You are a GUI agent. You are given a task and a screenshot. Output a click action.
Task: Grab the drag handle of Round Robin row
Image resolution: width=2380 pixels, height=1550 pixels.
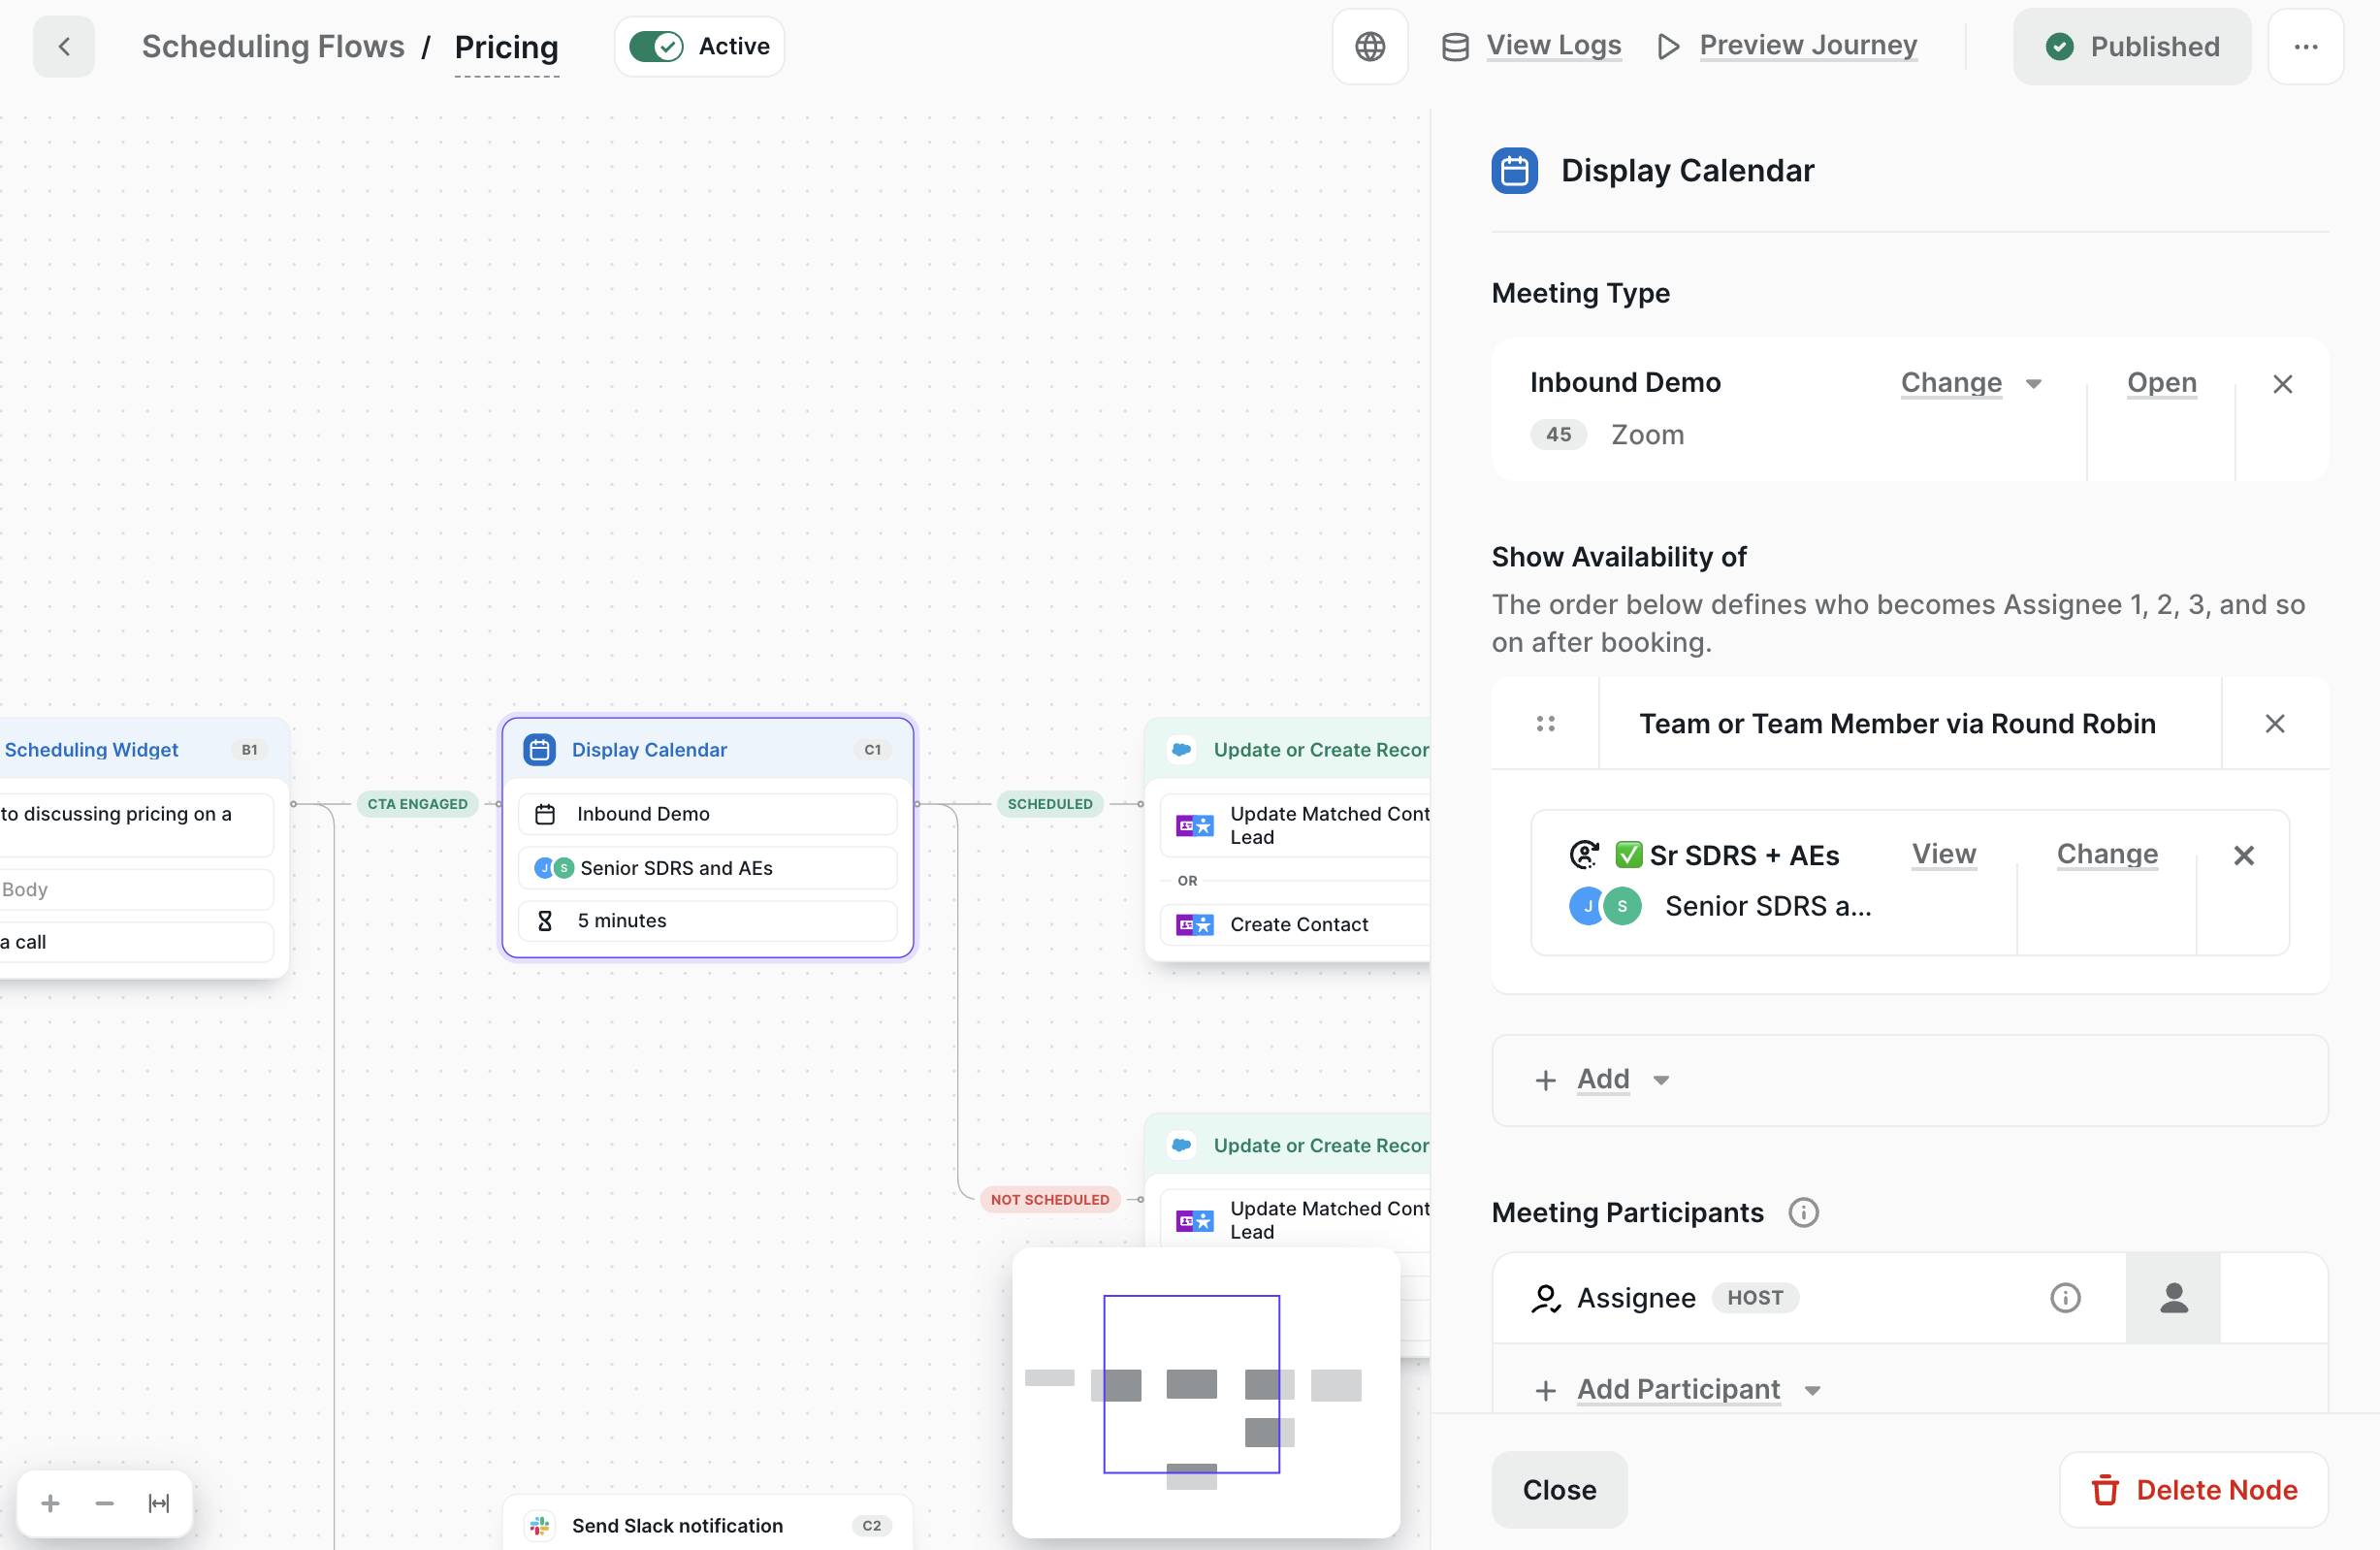1546,724
